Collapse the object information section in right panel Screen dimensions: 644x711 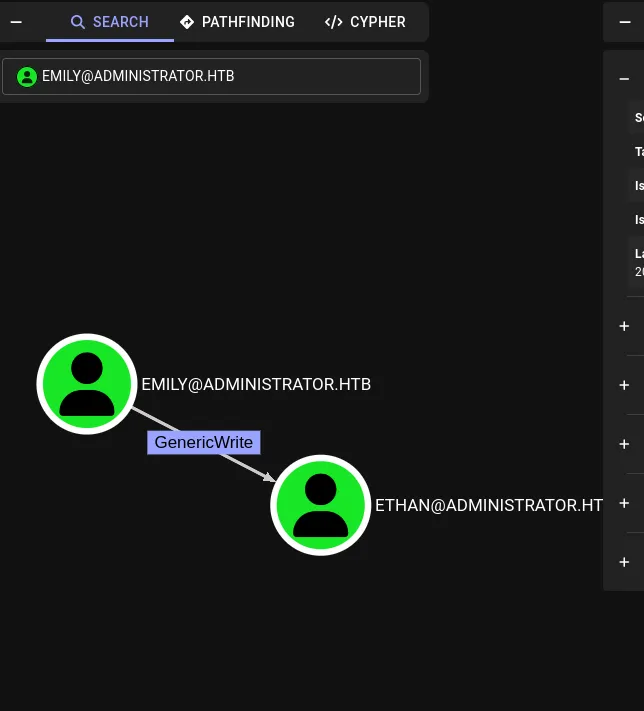coord(624,78)
